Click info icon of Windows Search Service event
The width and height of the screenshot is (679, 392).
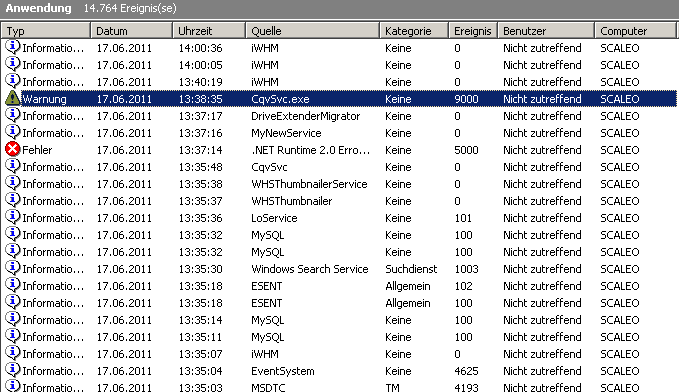pos(13,268)
